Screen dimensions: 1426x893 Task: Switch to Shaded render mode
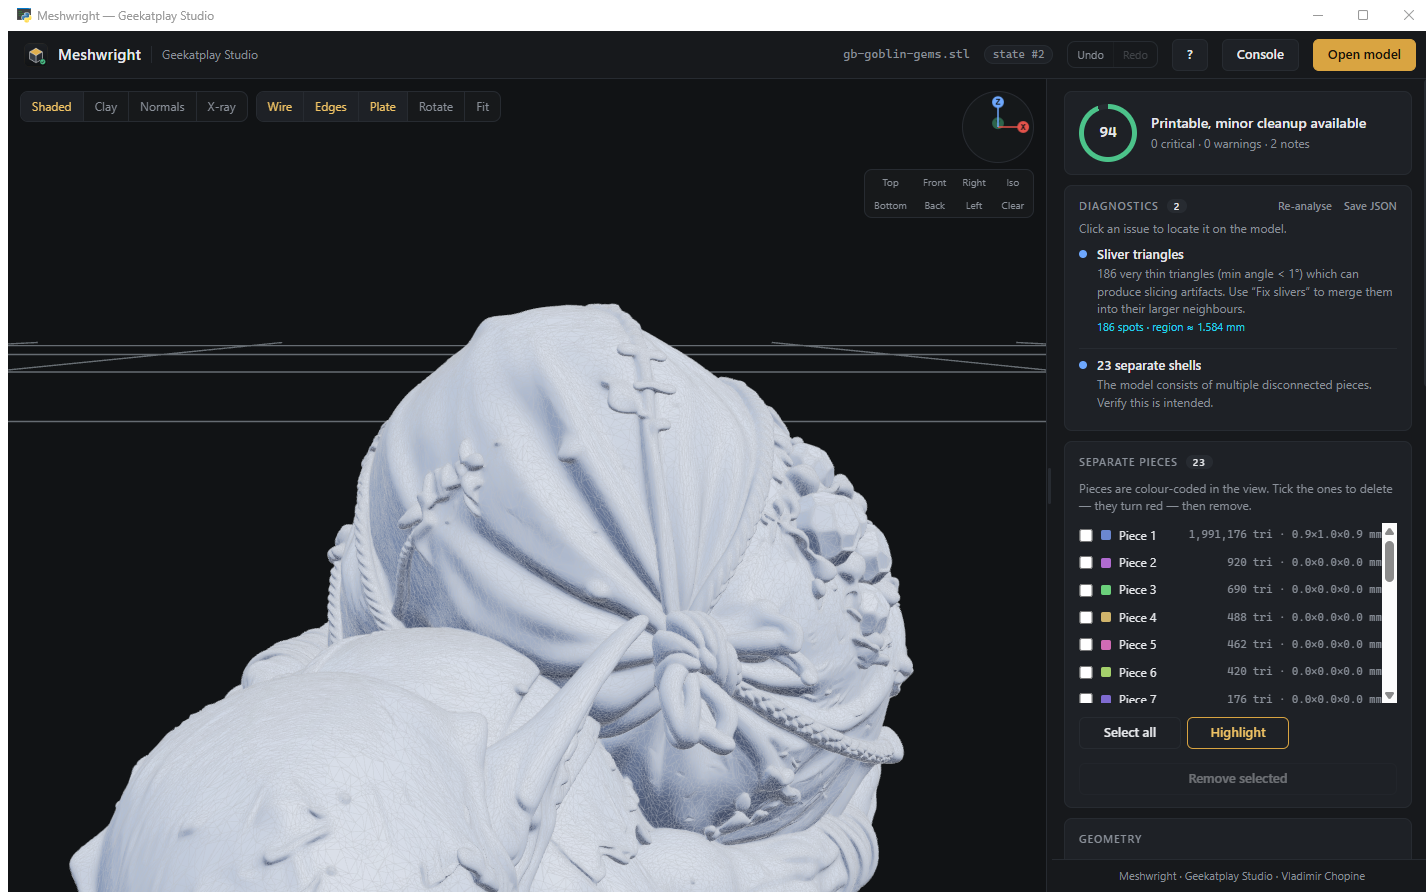pos(51,107)
